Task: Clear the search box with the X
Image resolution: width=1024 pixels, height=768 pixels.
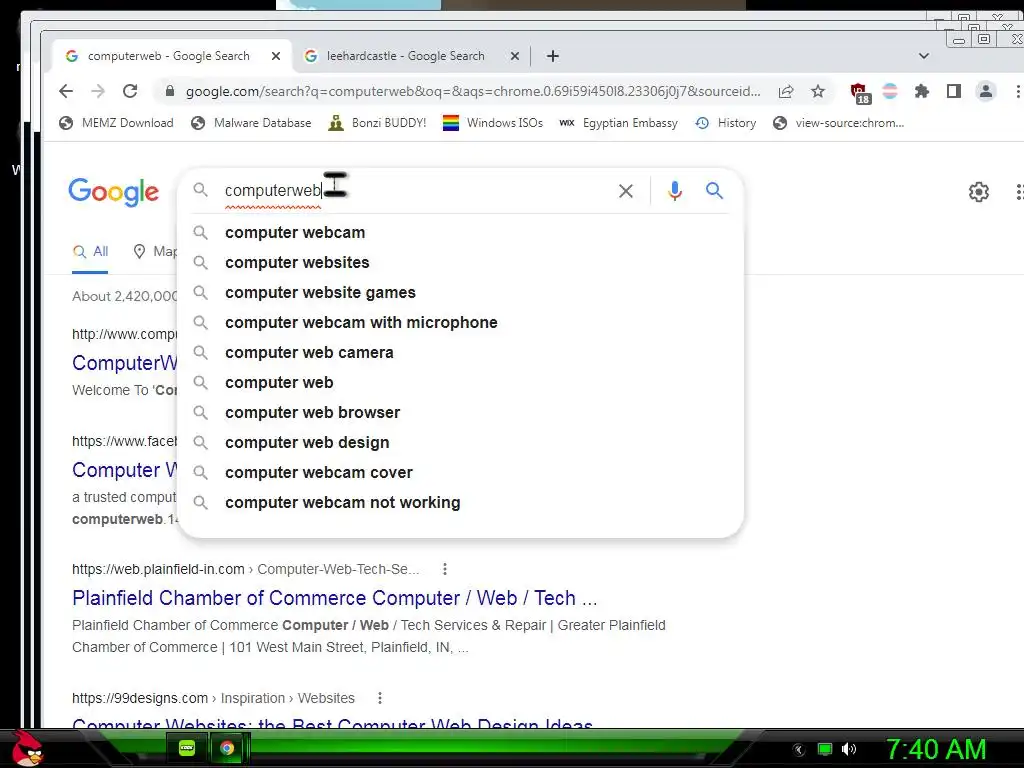Action: [x=626, y=191]
